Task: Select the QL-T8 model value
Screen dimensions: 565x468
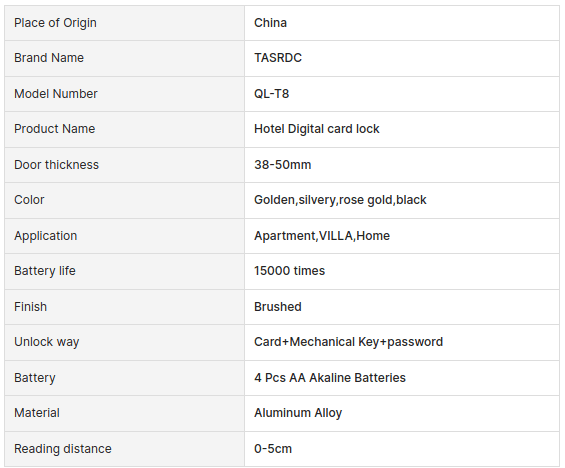Action: pyautogui.click(x=271, y=94)
